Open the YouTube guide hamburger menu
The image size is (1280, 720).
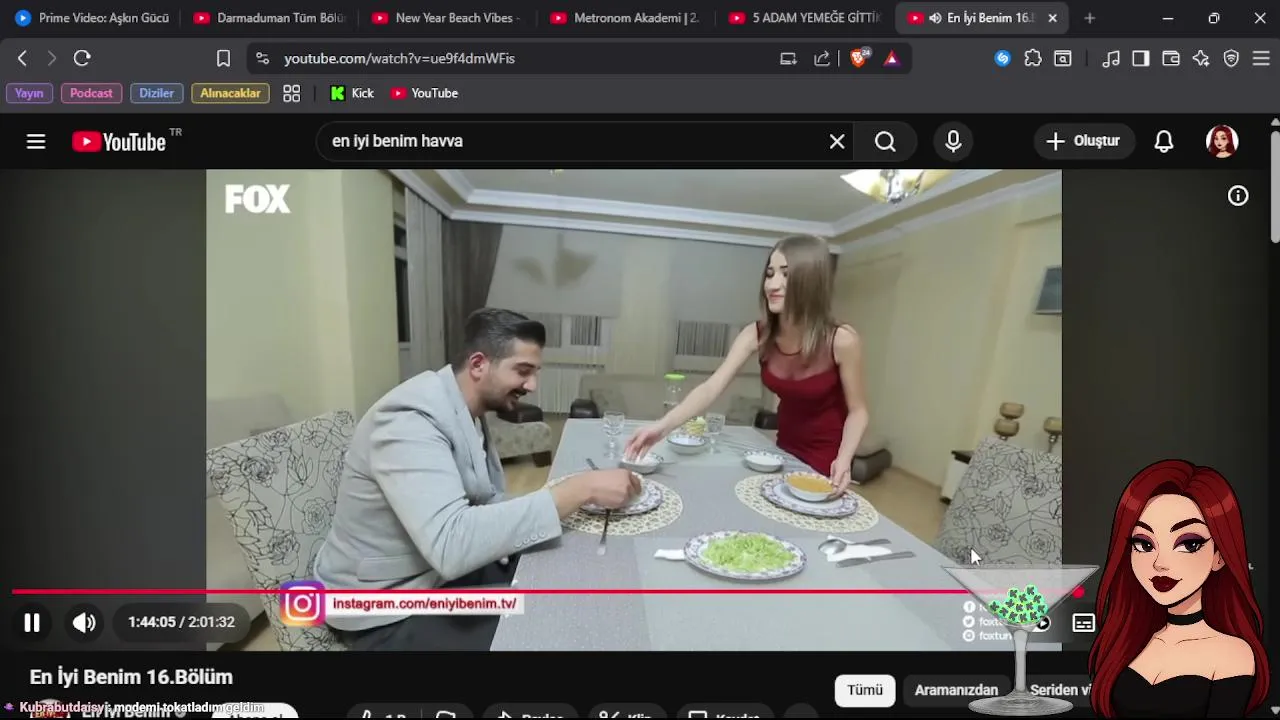36,141
